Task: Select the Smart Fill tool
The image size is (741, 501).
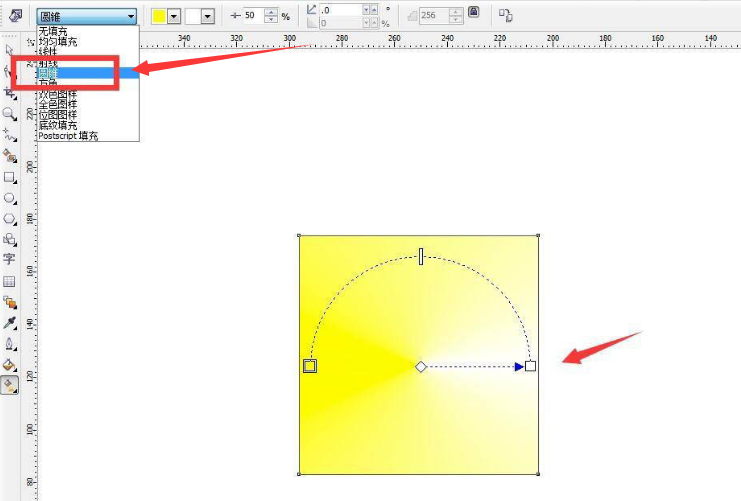Action: point(9,155)
